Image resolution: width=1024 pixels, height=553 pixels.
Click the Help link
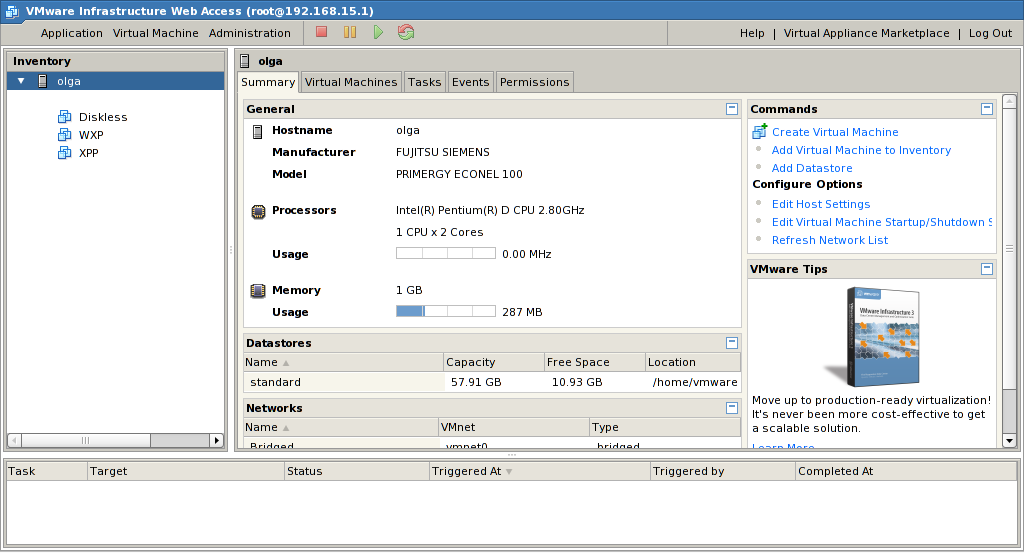(x=752, y=33)
